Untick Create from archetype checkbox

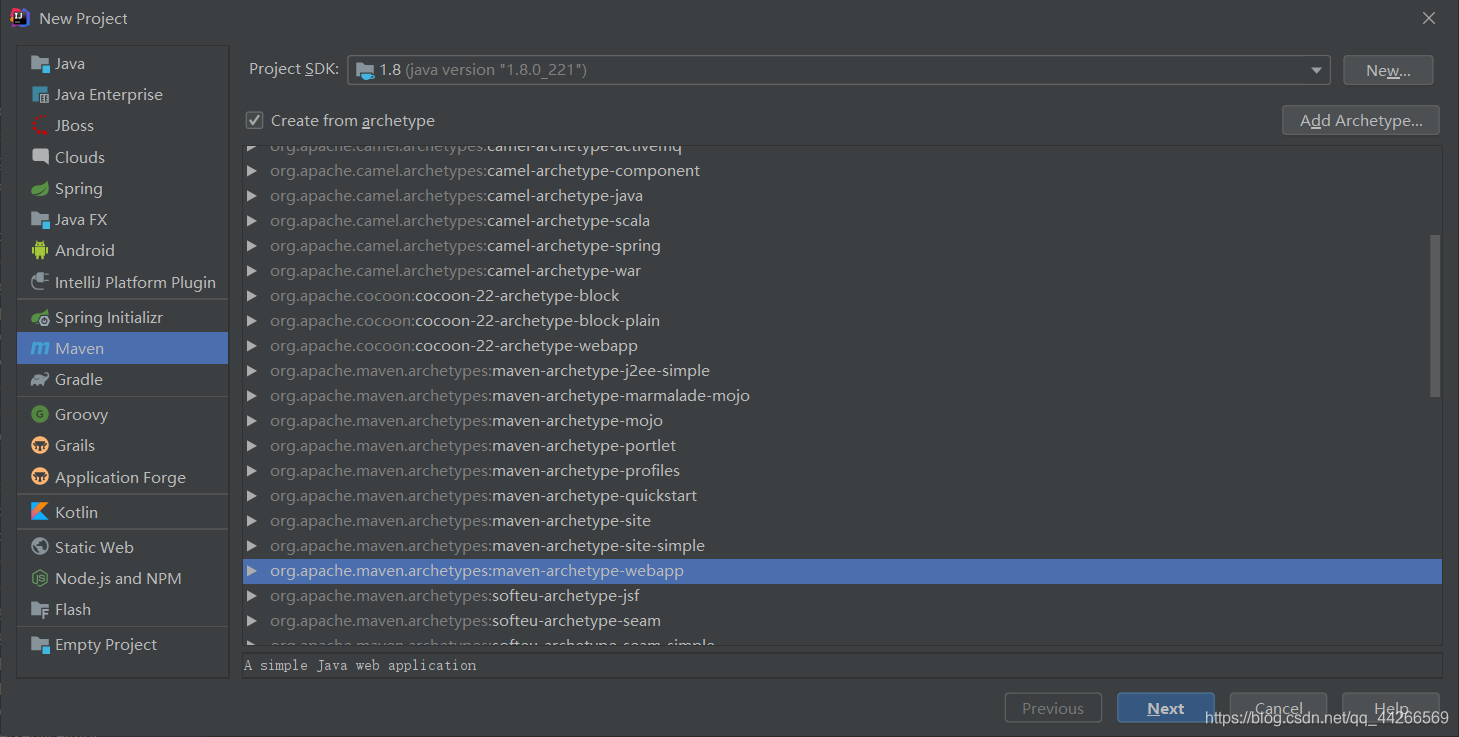click(x=255, y=120)
